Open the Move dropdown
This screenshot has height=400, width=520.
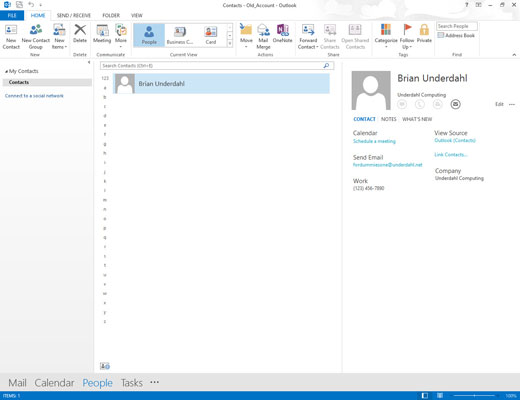pos(246,36)
